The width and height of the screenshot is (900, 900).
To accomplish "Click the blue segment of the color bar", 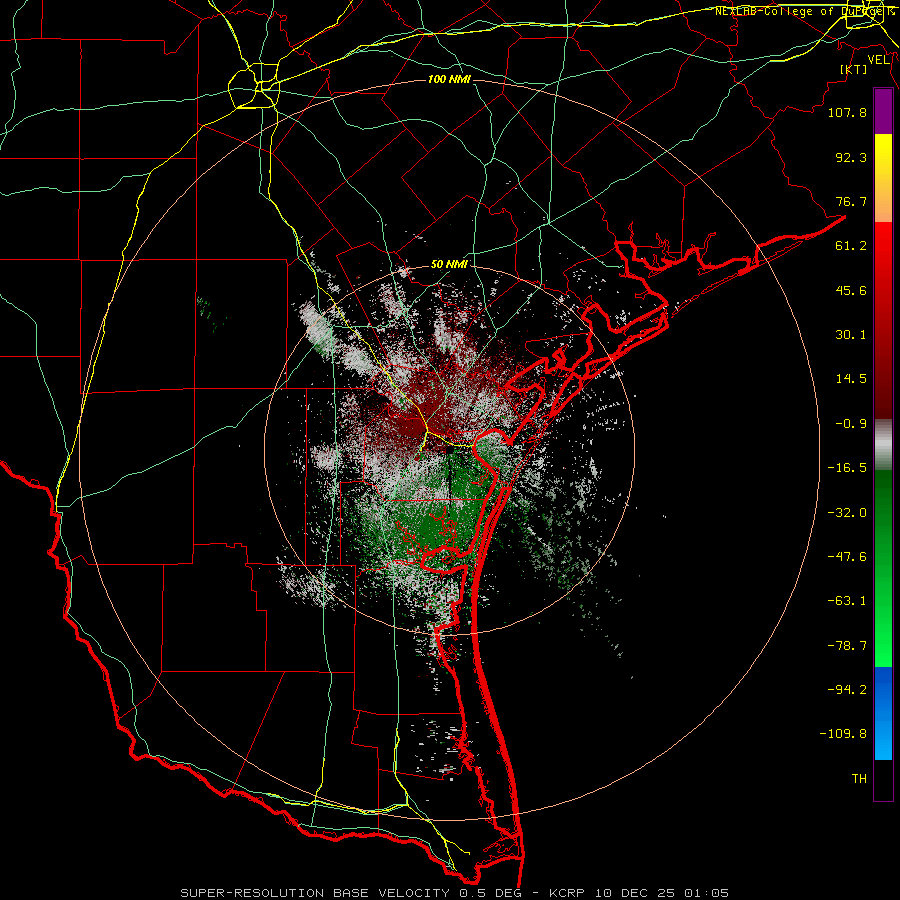I will point(883,713).
